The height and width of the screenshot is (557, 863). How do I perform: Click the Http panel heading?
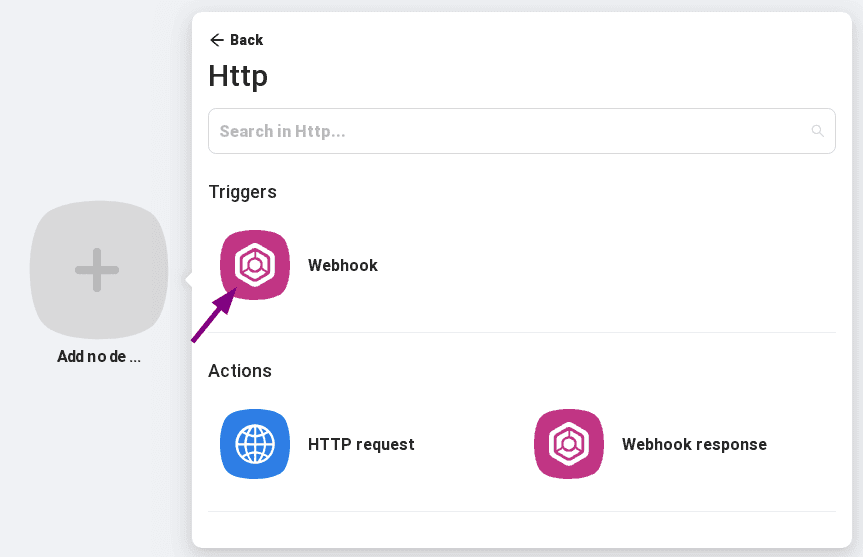238,76
